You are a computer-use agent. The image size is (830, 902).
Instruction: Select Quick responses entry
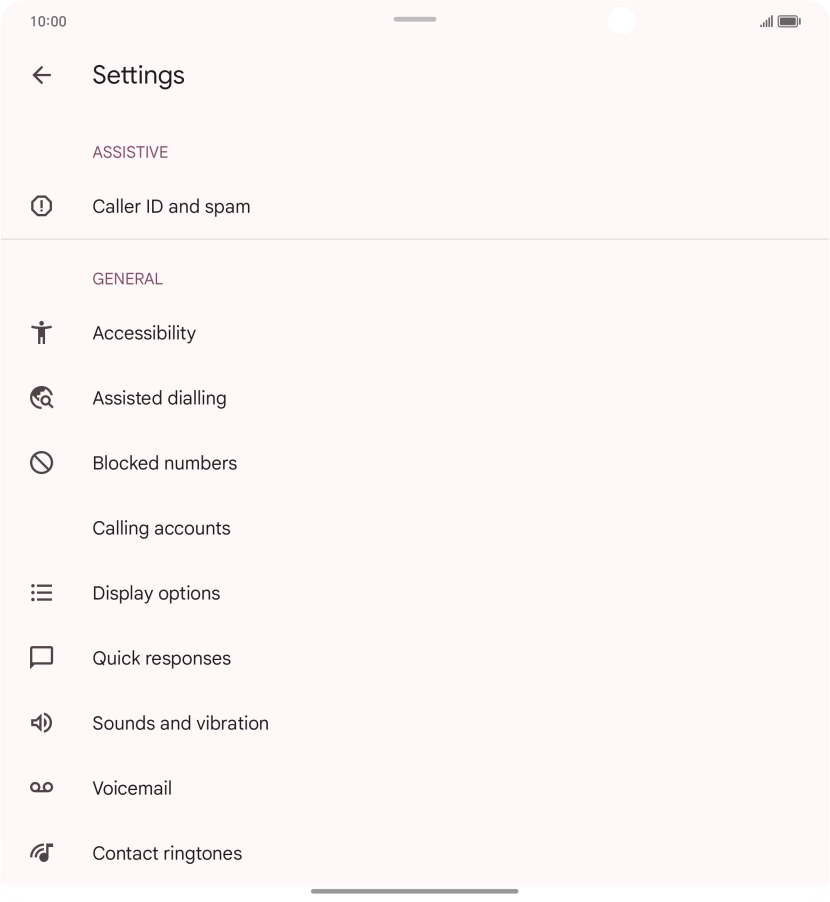(161, 658)
